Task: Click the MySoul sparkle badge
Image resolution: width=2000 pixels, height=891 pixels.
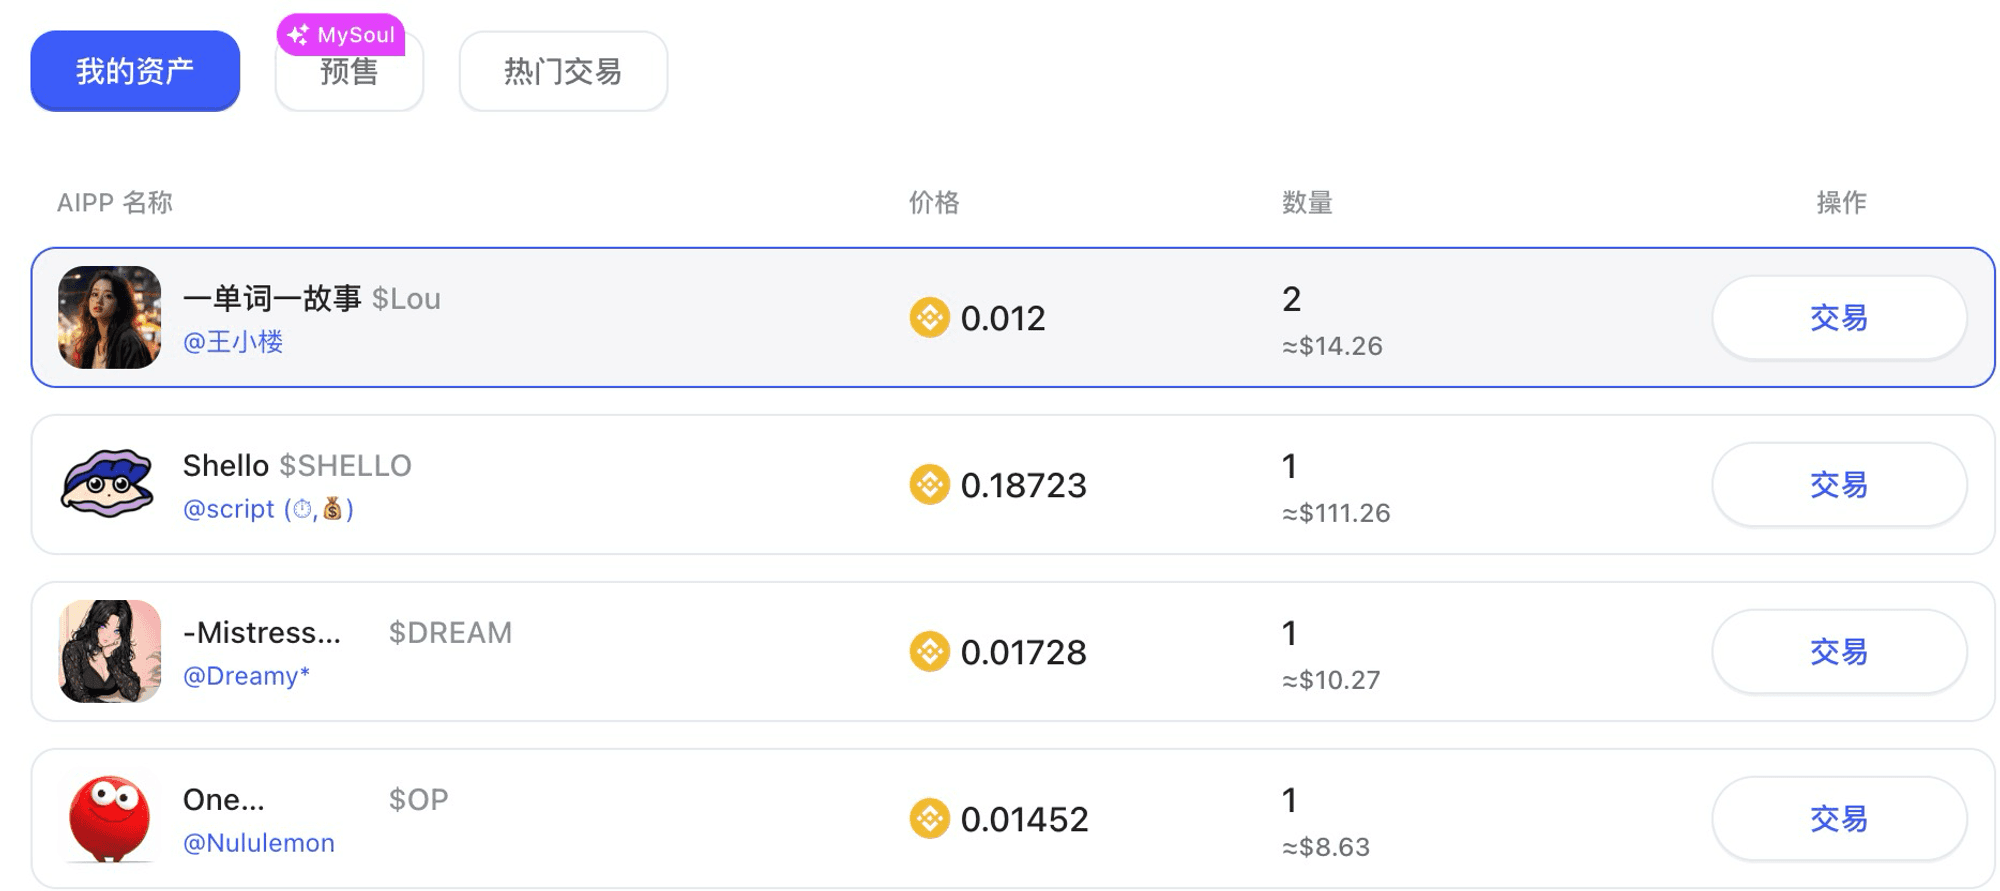Action: click(341, 35)
